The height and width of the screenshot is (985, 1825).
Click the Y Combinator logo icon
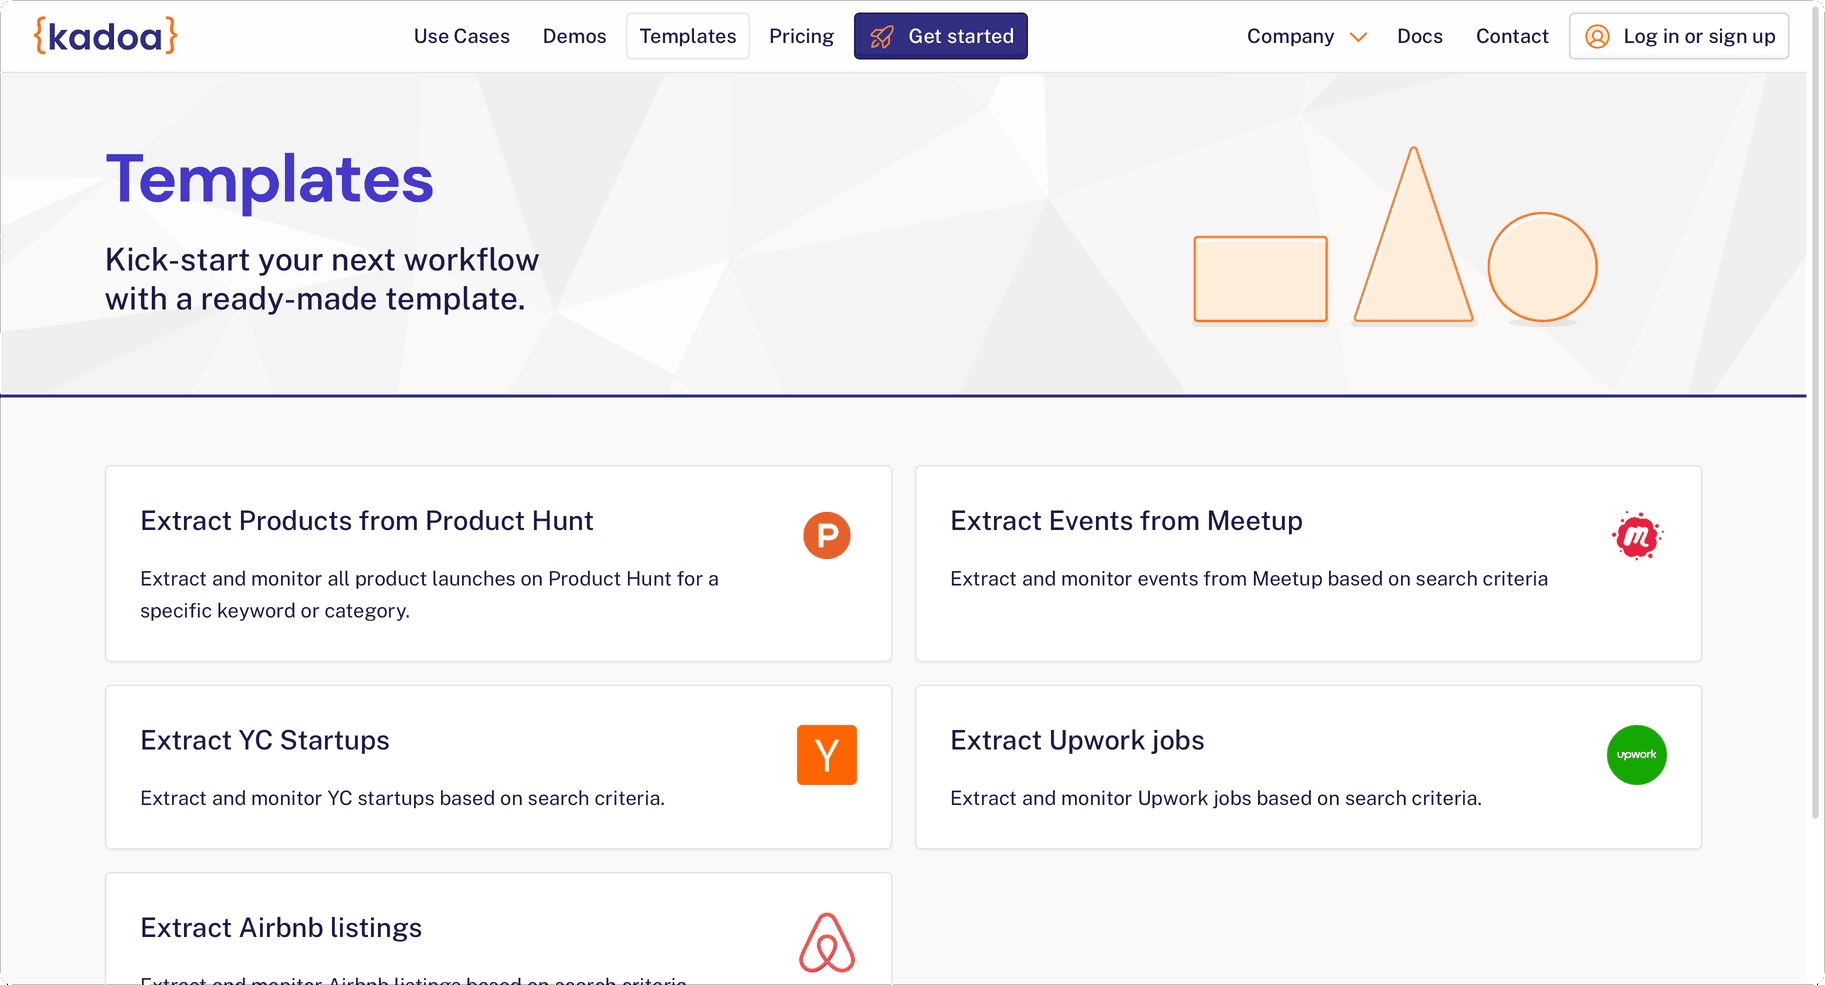(x=826, y=755)
